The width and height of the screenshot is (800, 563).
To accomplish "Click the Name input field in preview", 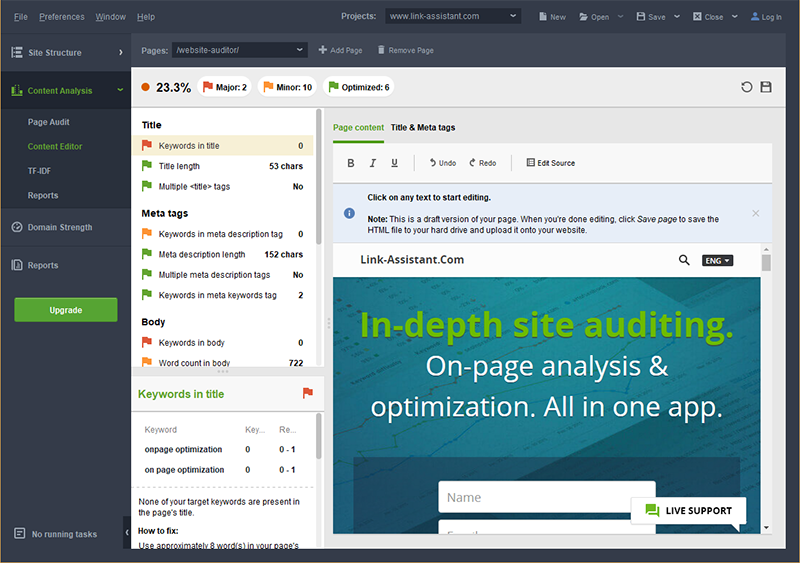I will 546,497.
